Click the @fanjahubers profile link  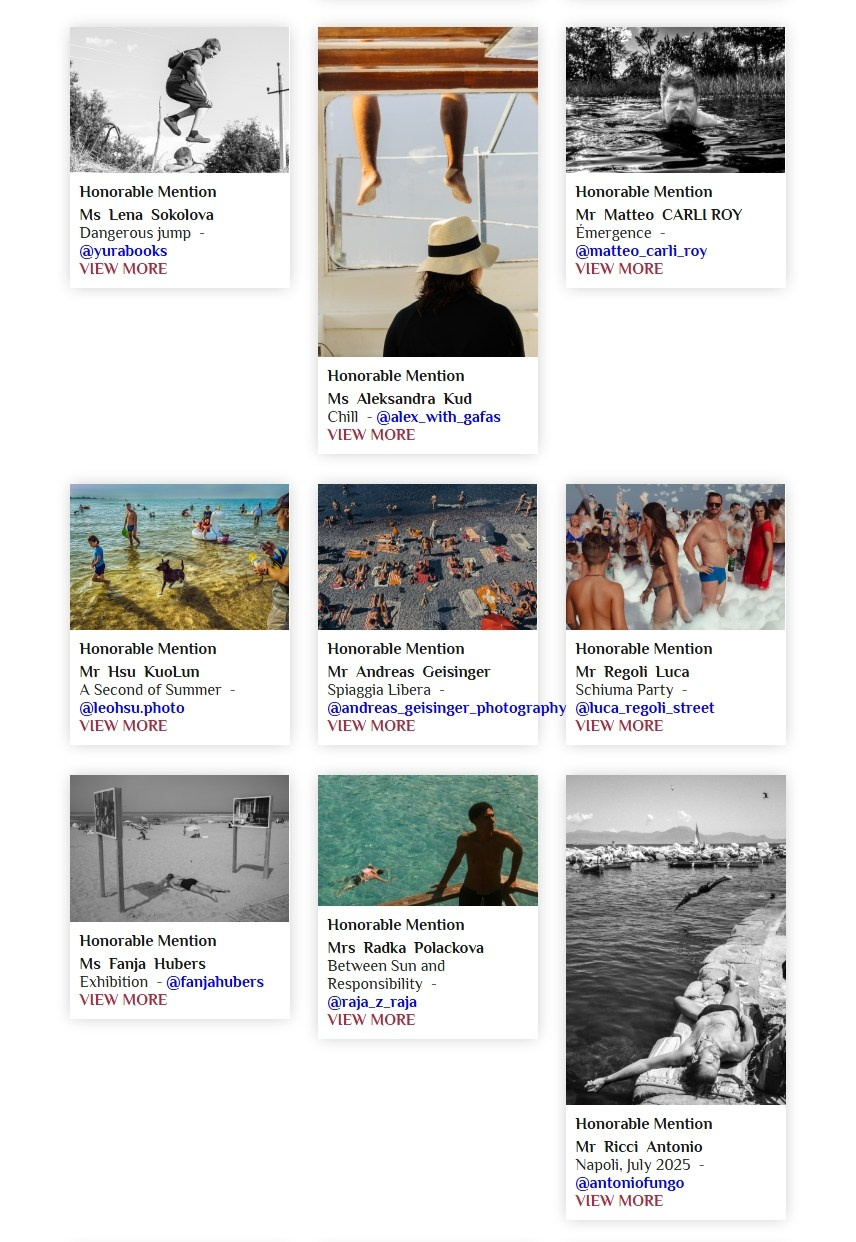pyautogui.click(x=215, y=982)
